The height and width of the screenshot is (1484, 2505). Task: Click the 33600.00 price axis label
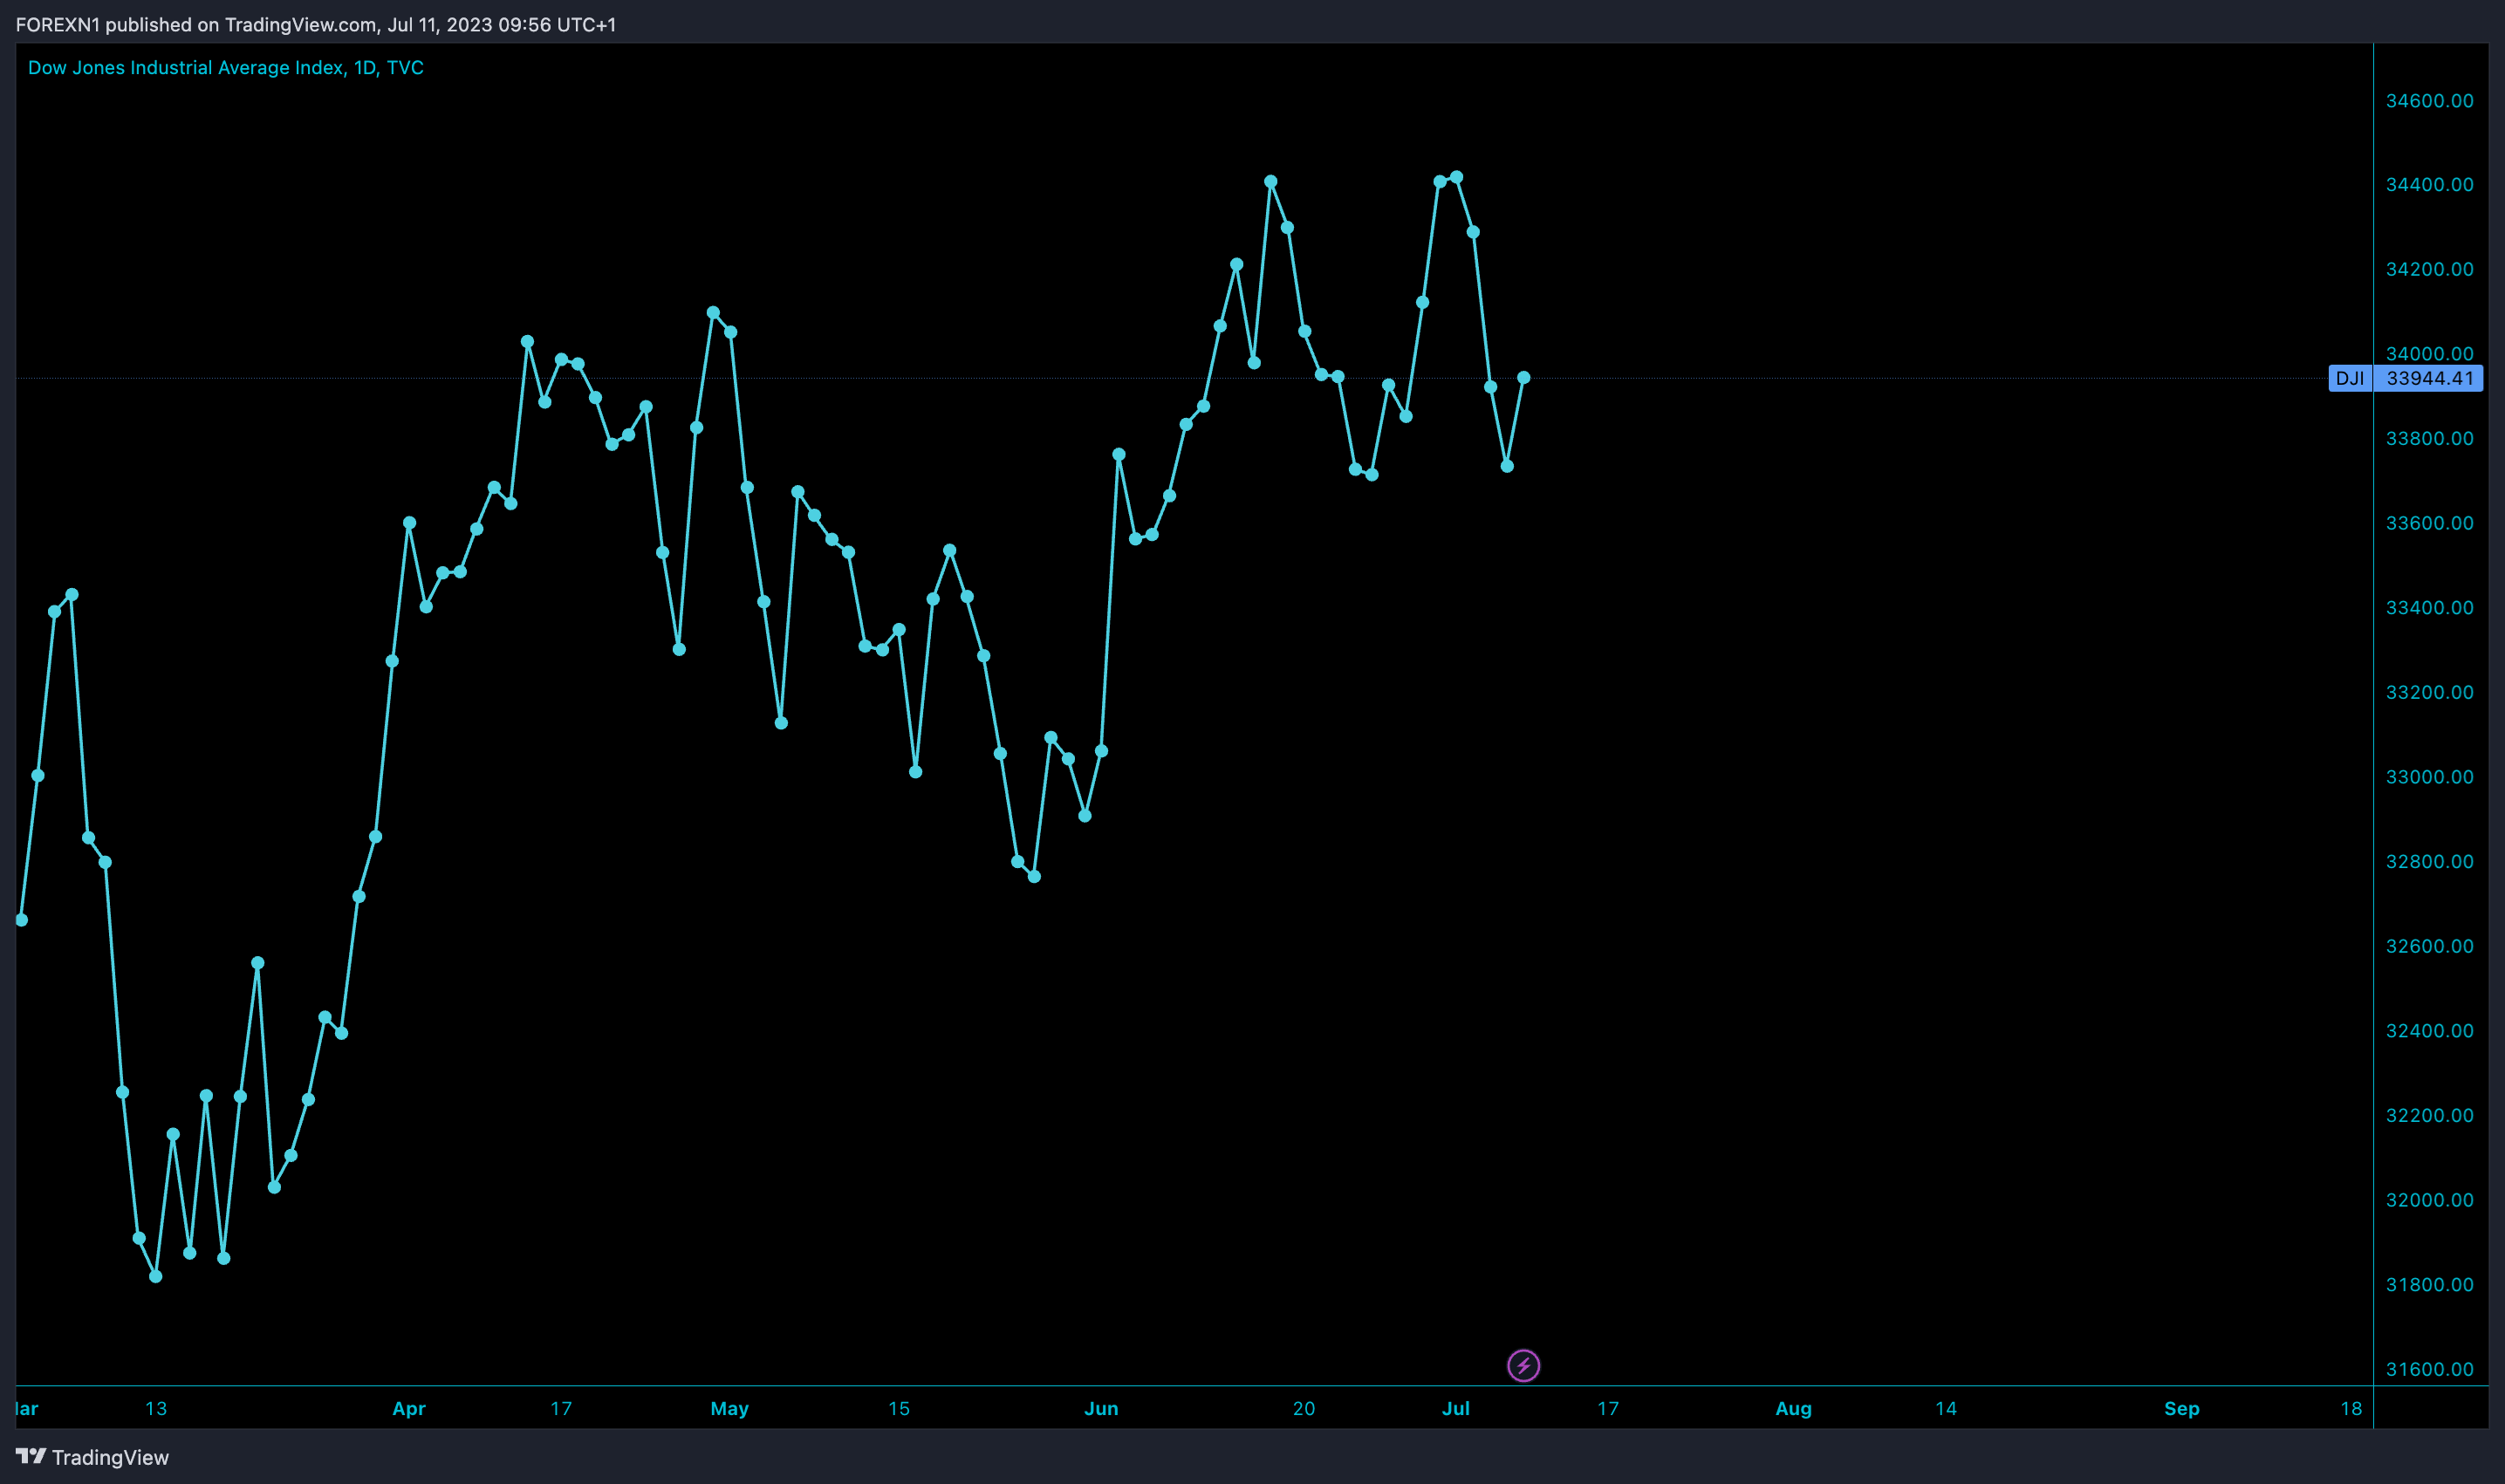2429,523
